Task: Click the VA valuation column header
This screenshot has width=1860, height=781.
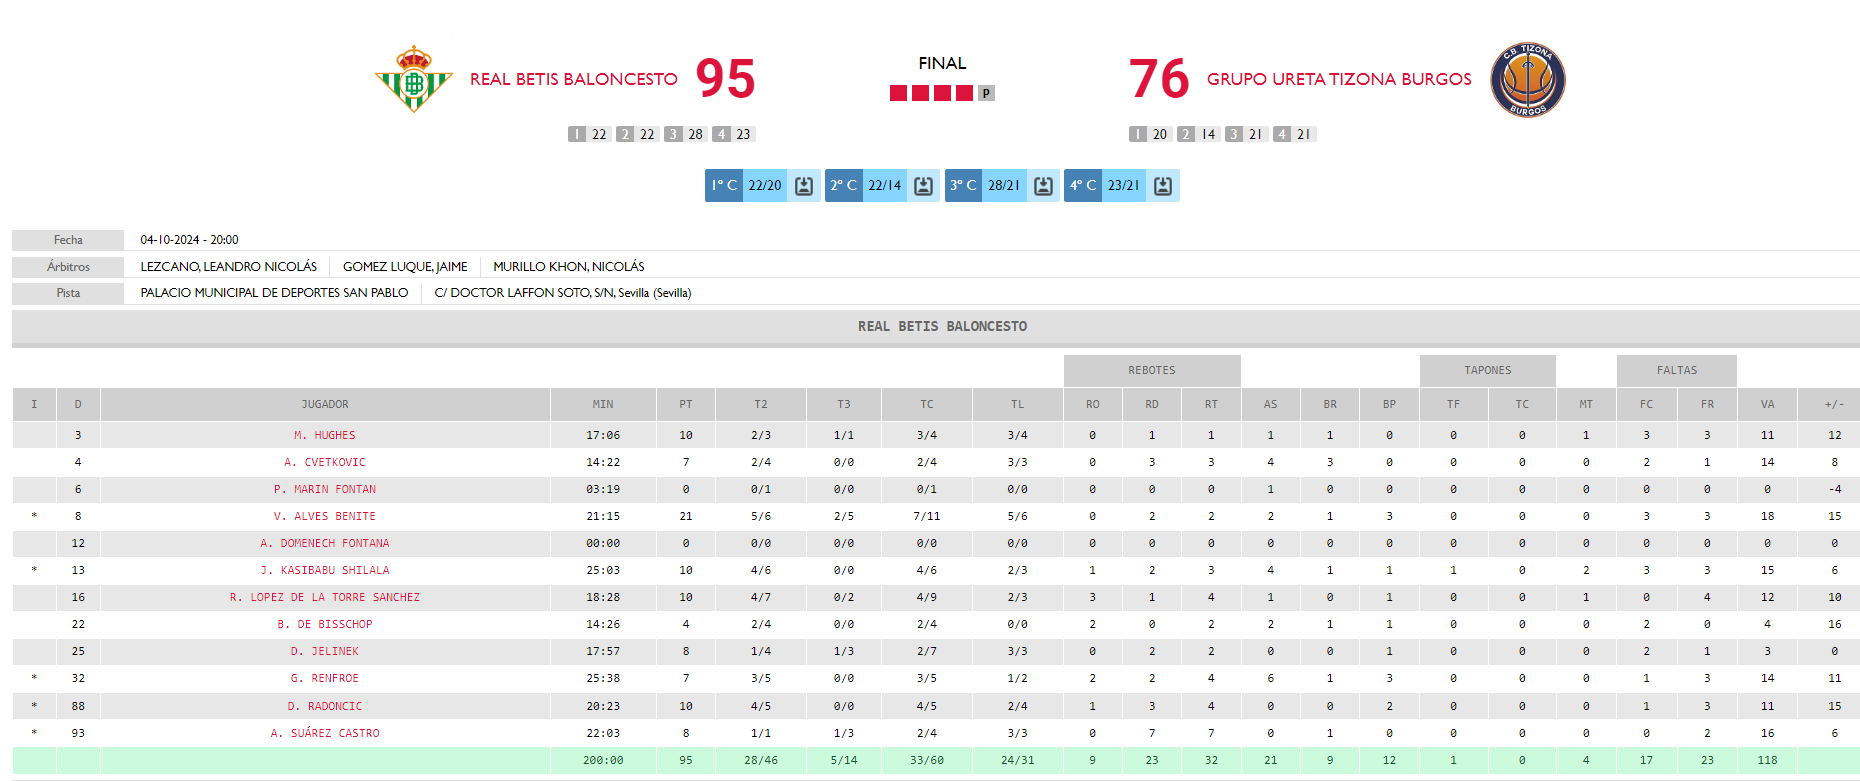Action: [x=1768, y=405]
